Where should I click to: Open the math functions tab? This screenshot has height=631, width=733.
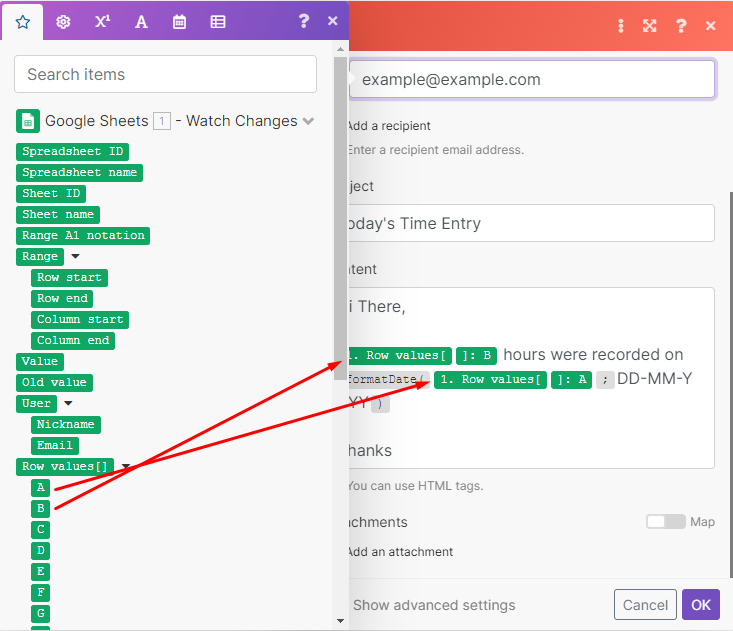pyautogui.click(x=102, y=22)
